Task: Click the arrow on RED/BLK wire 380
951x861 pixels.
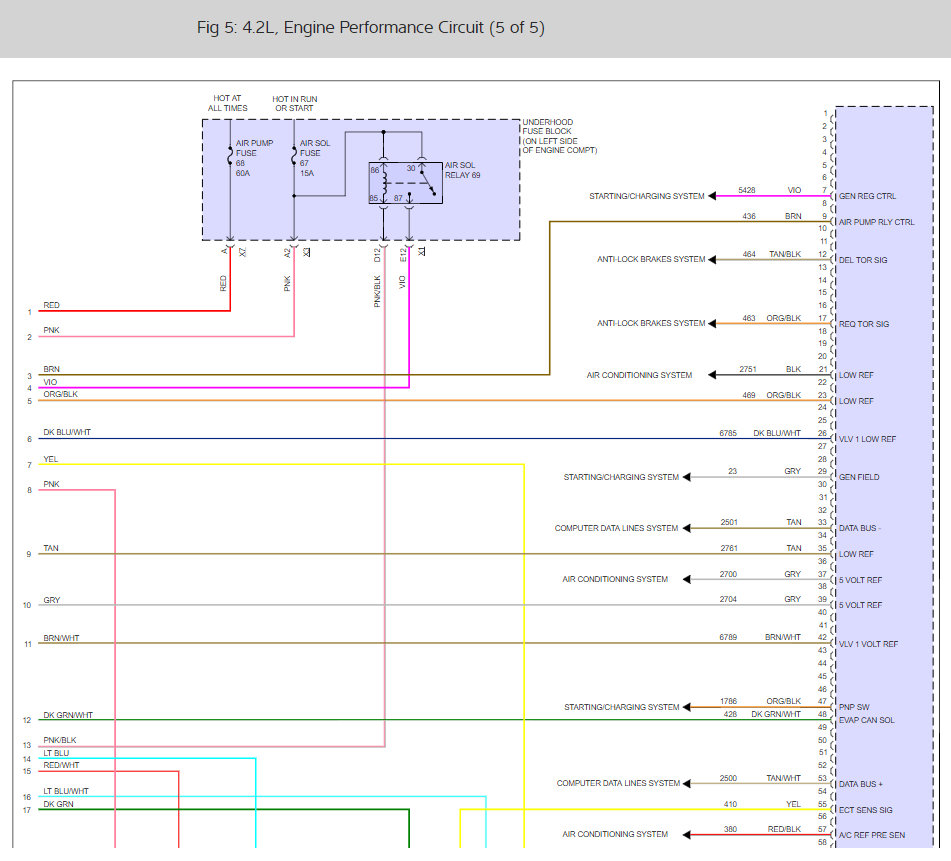Action: tap(688, 834)
